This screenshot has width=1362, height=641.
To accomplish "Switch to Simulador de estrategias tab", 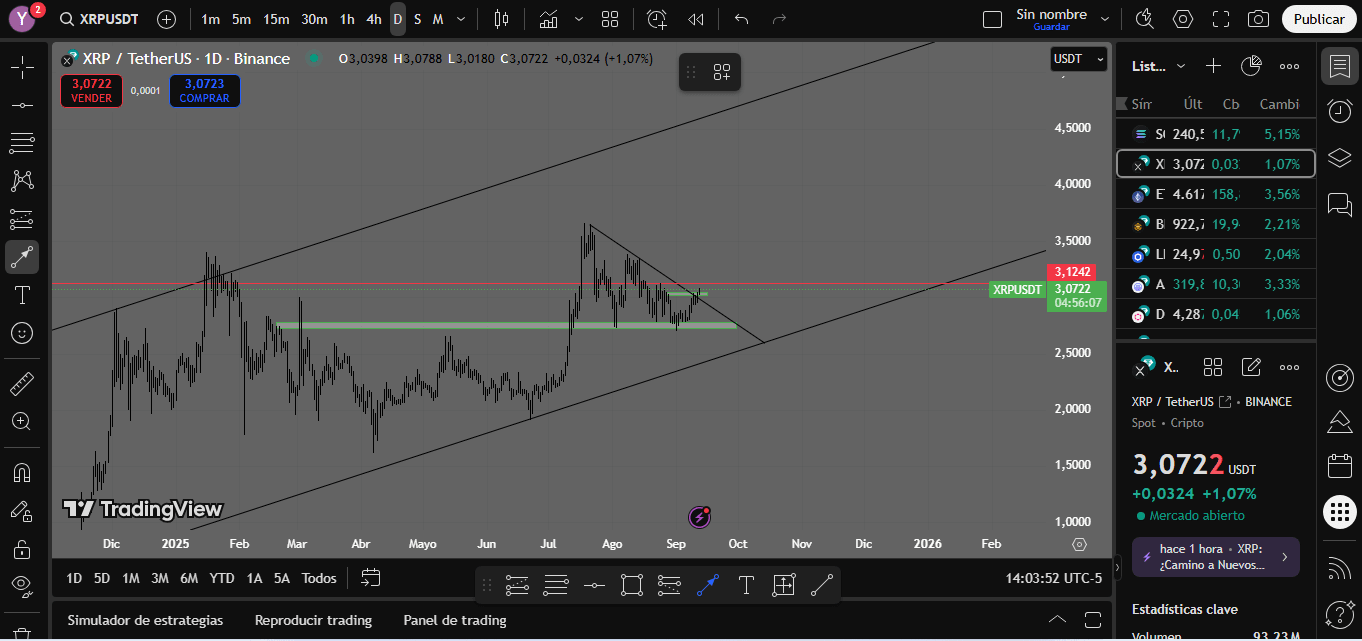I will [x=145, y=620].
